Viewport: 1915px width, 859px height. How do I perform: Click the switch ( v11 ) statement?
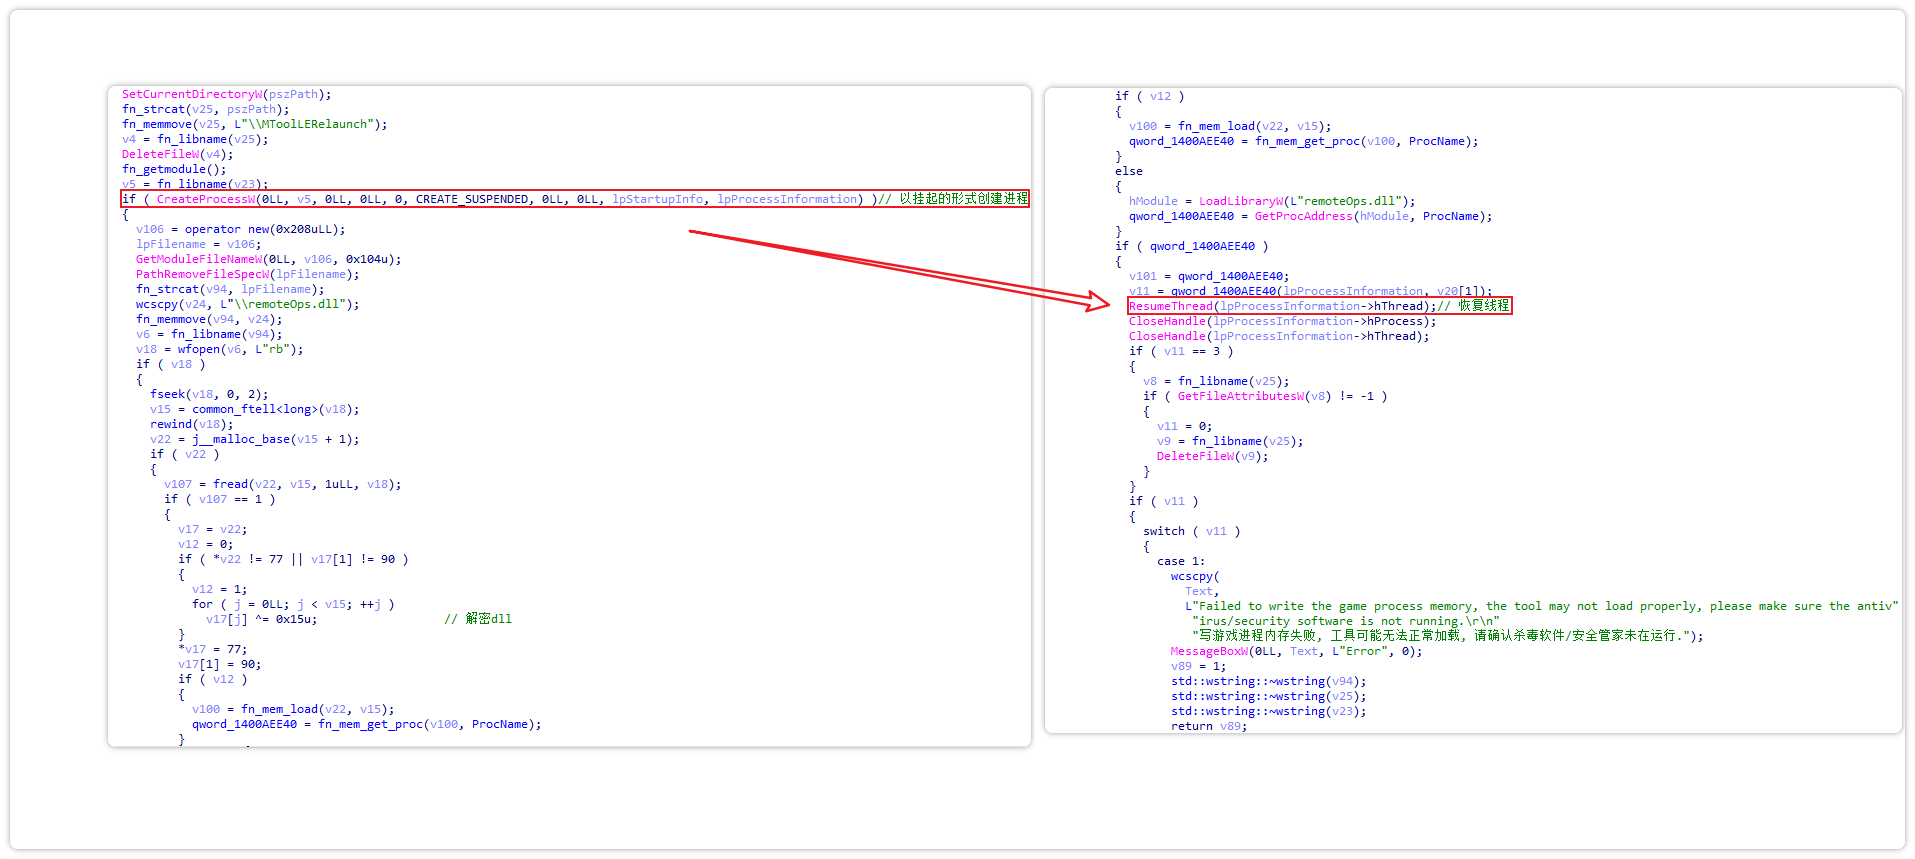tap(1191, 531)
